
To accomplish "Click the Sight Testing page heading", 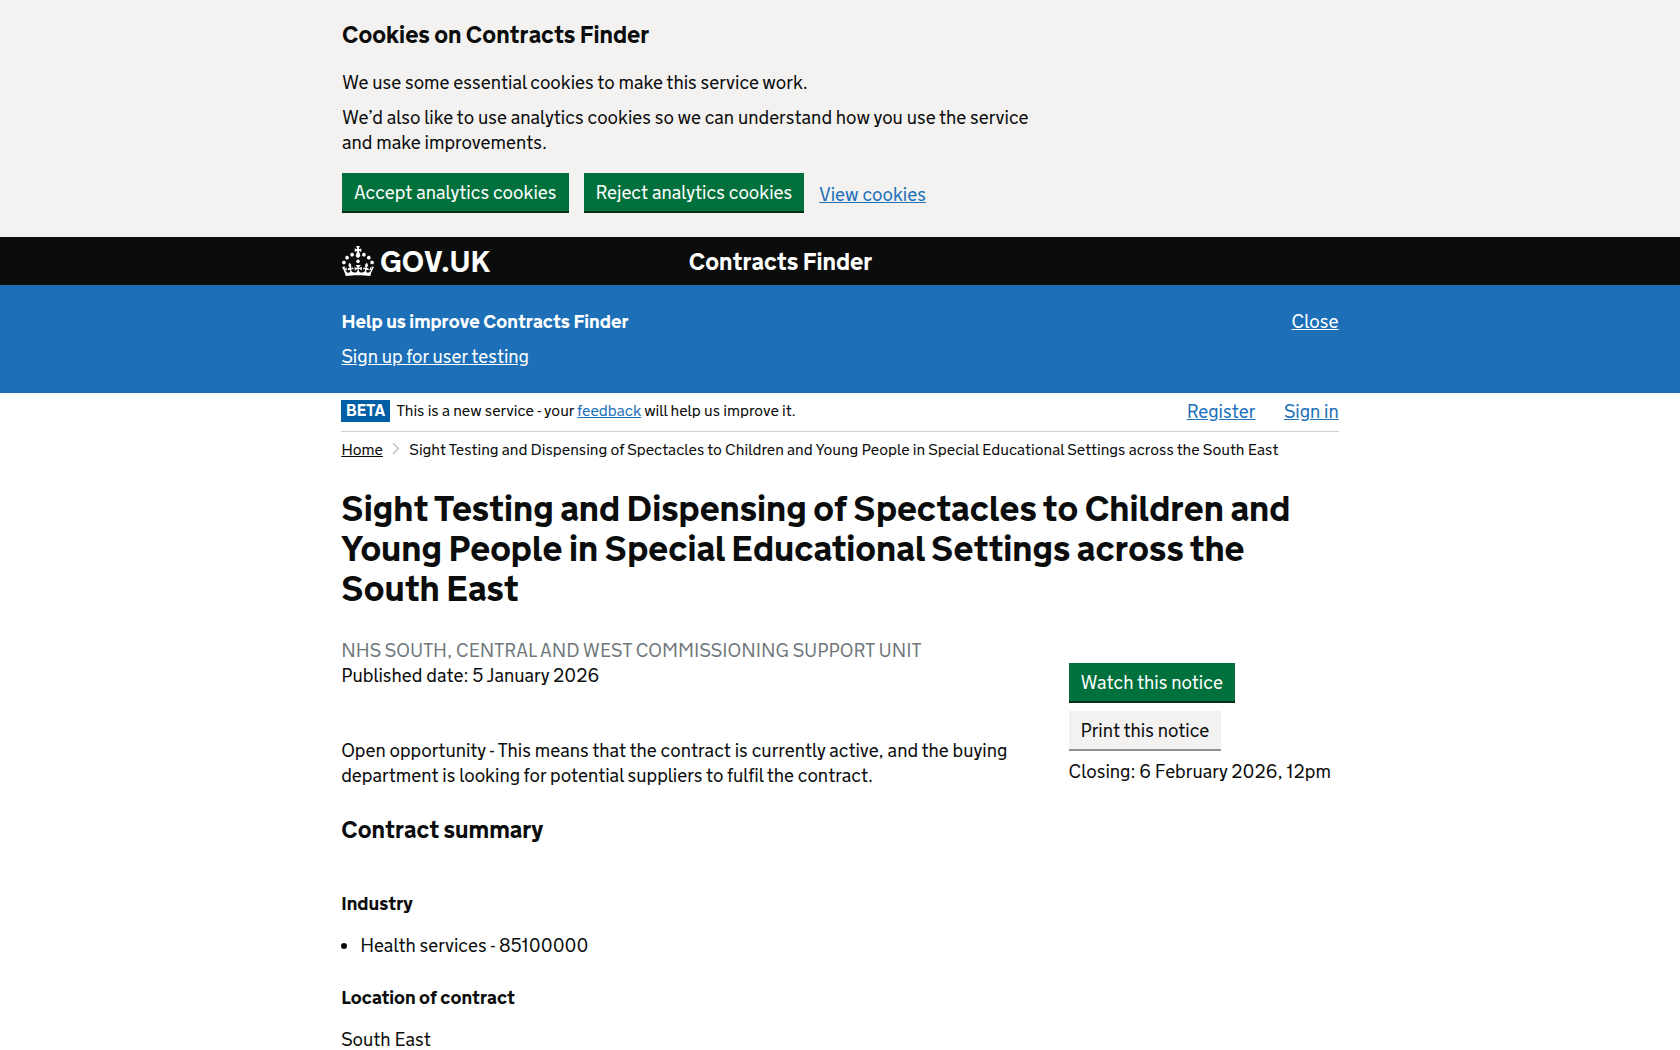I will 815,549.
